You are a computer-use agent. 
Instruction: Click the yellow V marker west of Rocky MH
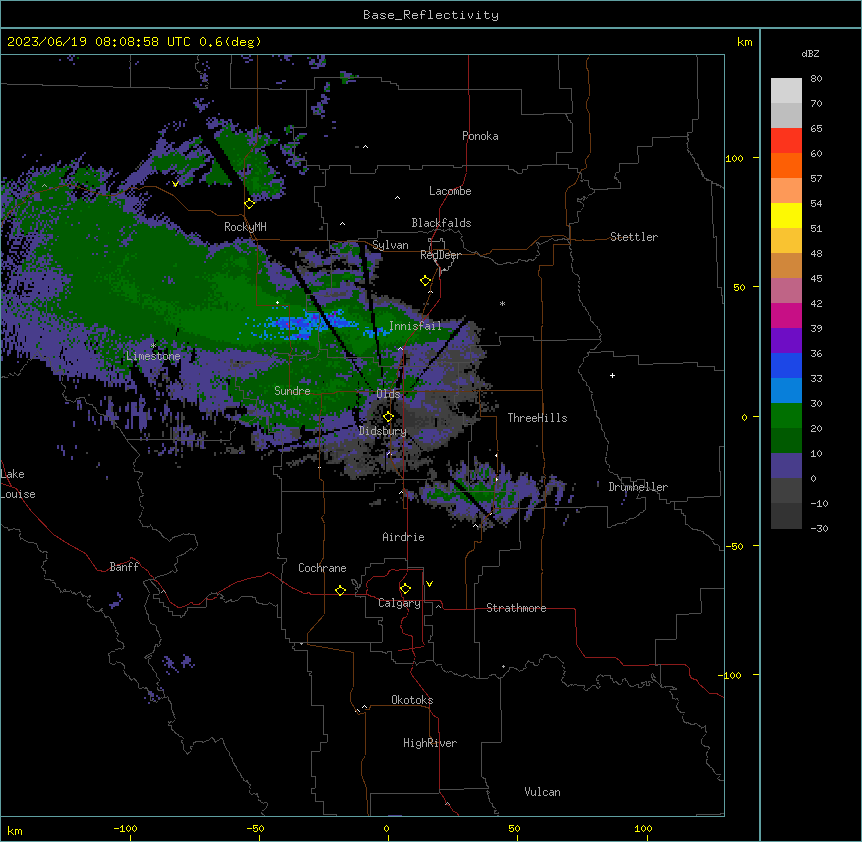tap(175, 184)
